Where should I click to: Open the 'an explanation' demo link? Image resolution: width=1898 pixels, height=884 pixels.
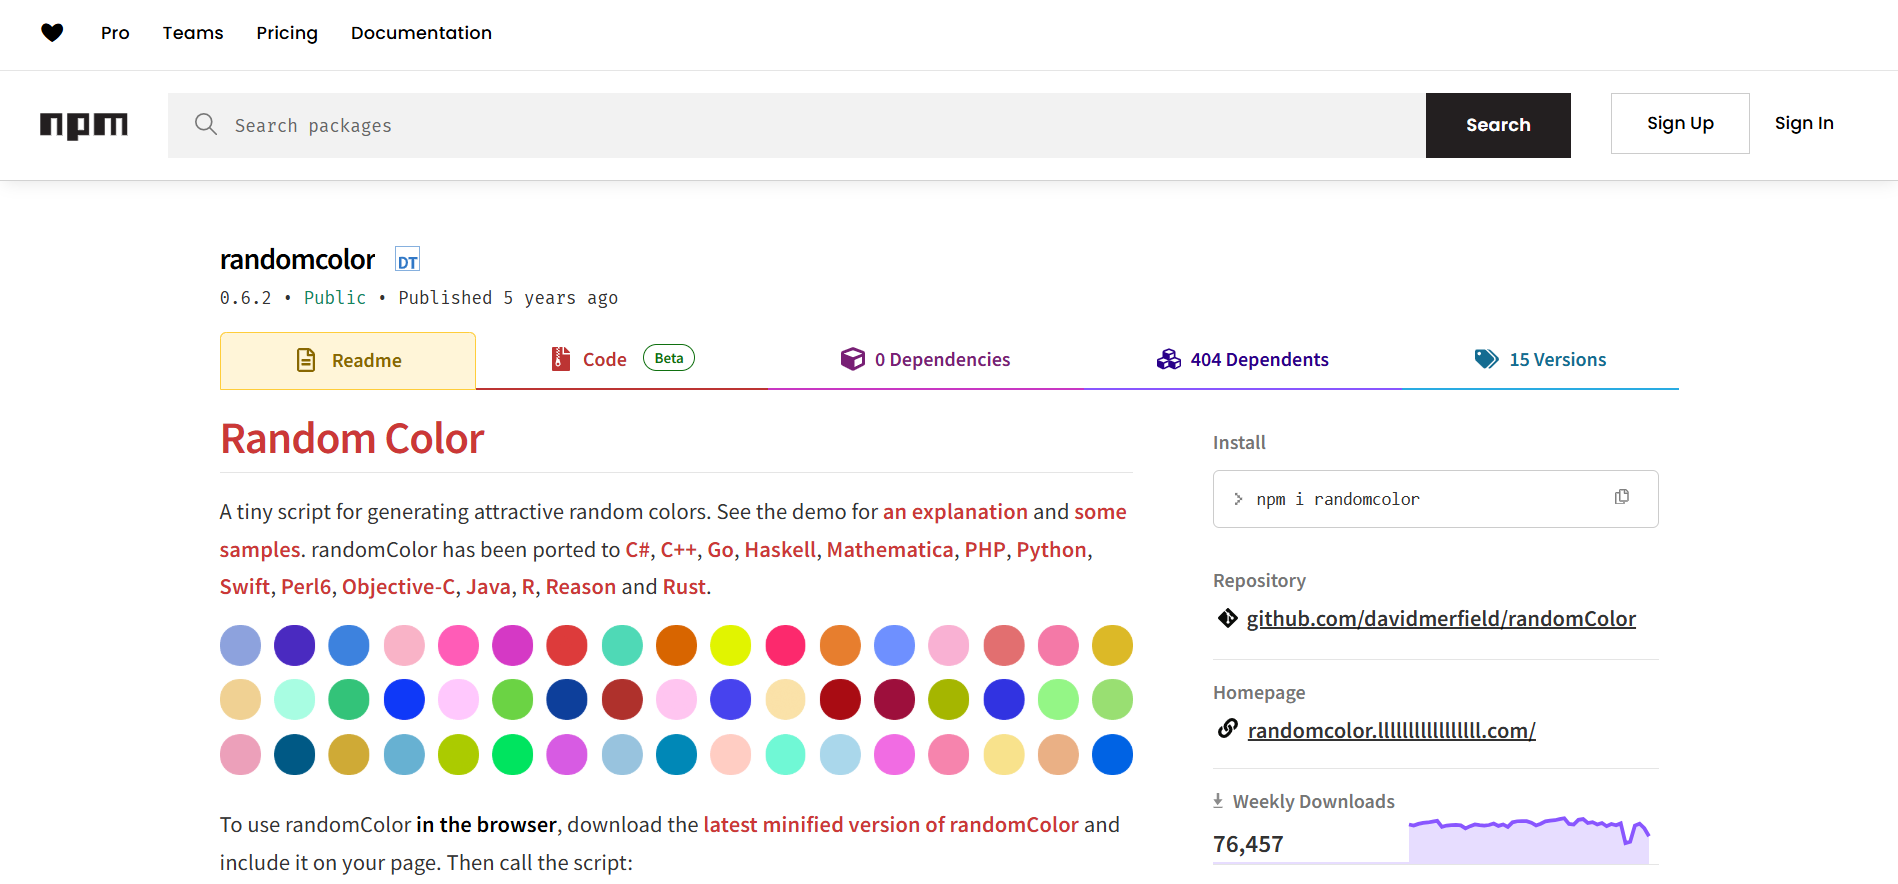[x=955, y=512]
